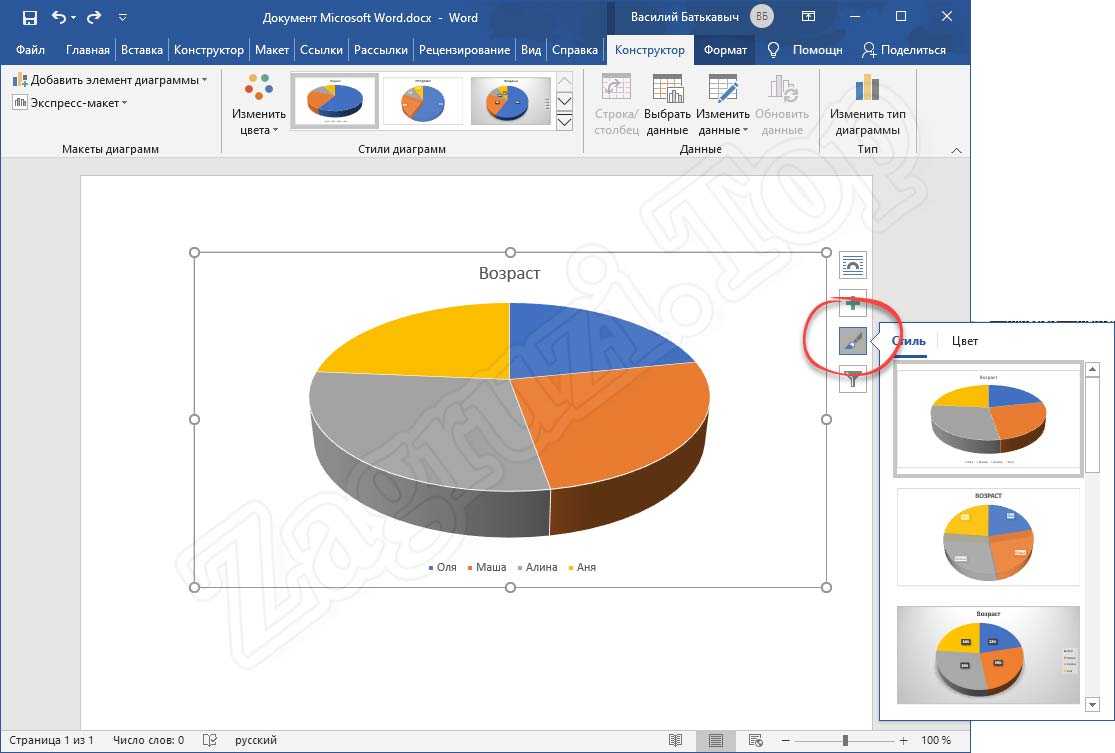Click the русский language indicator

click(256, 740)
